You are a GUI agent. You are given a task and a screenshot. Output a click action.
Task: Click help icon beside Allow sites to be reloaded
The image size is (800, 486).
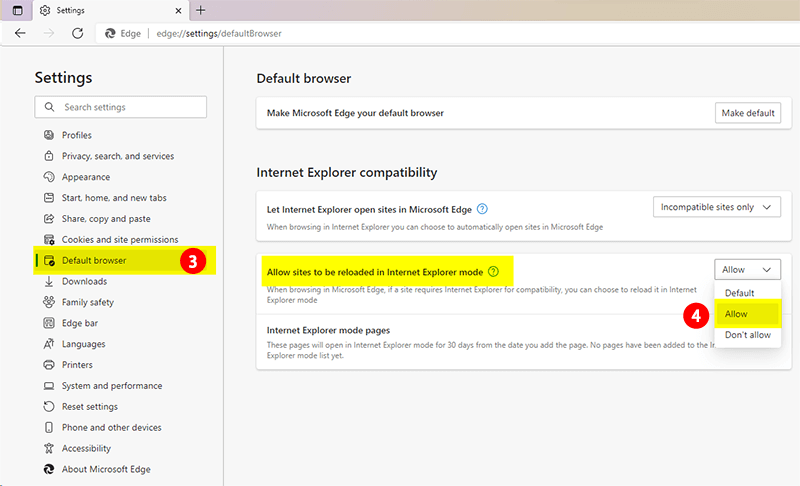[493, 272]
